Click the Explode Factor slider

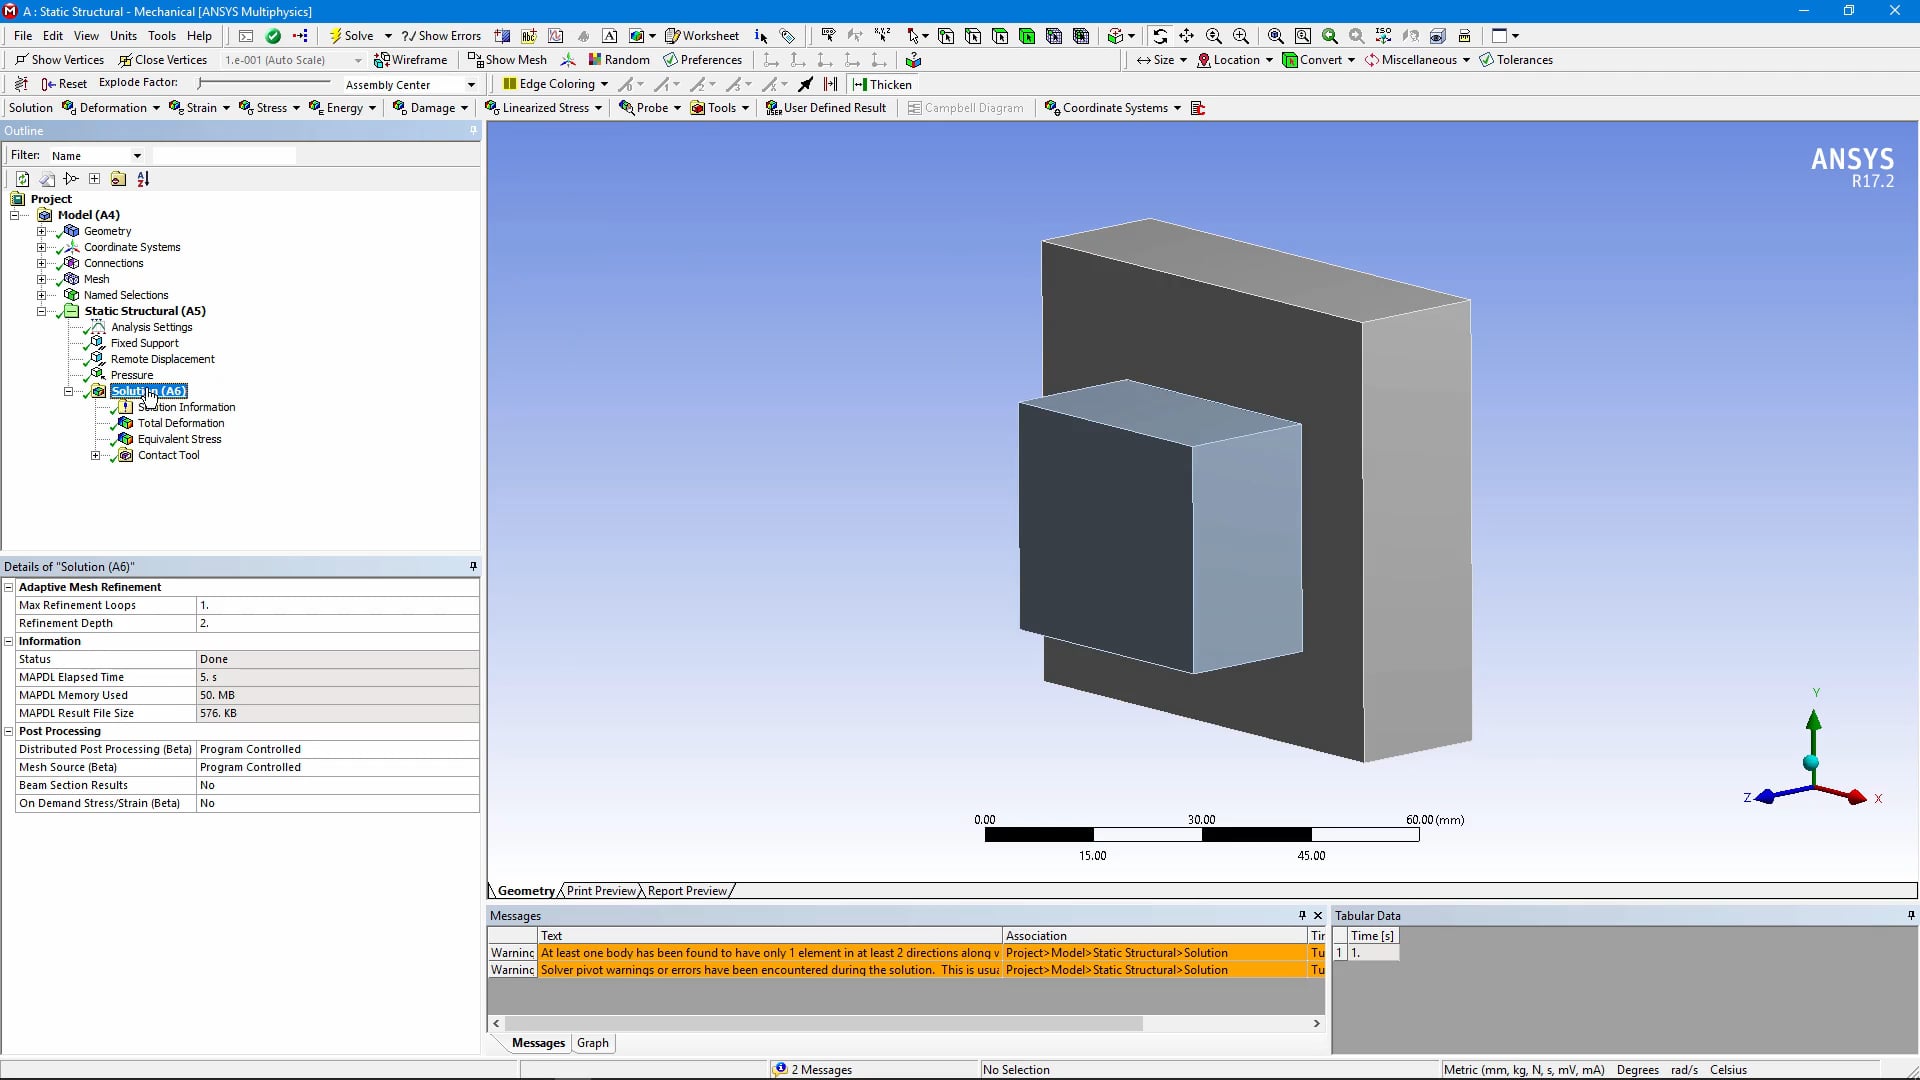264,83
